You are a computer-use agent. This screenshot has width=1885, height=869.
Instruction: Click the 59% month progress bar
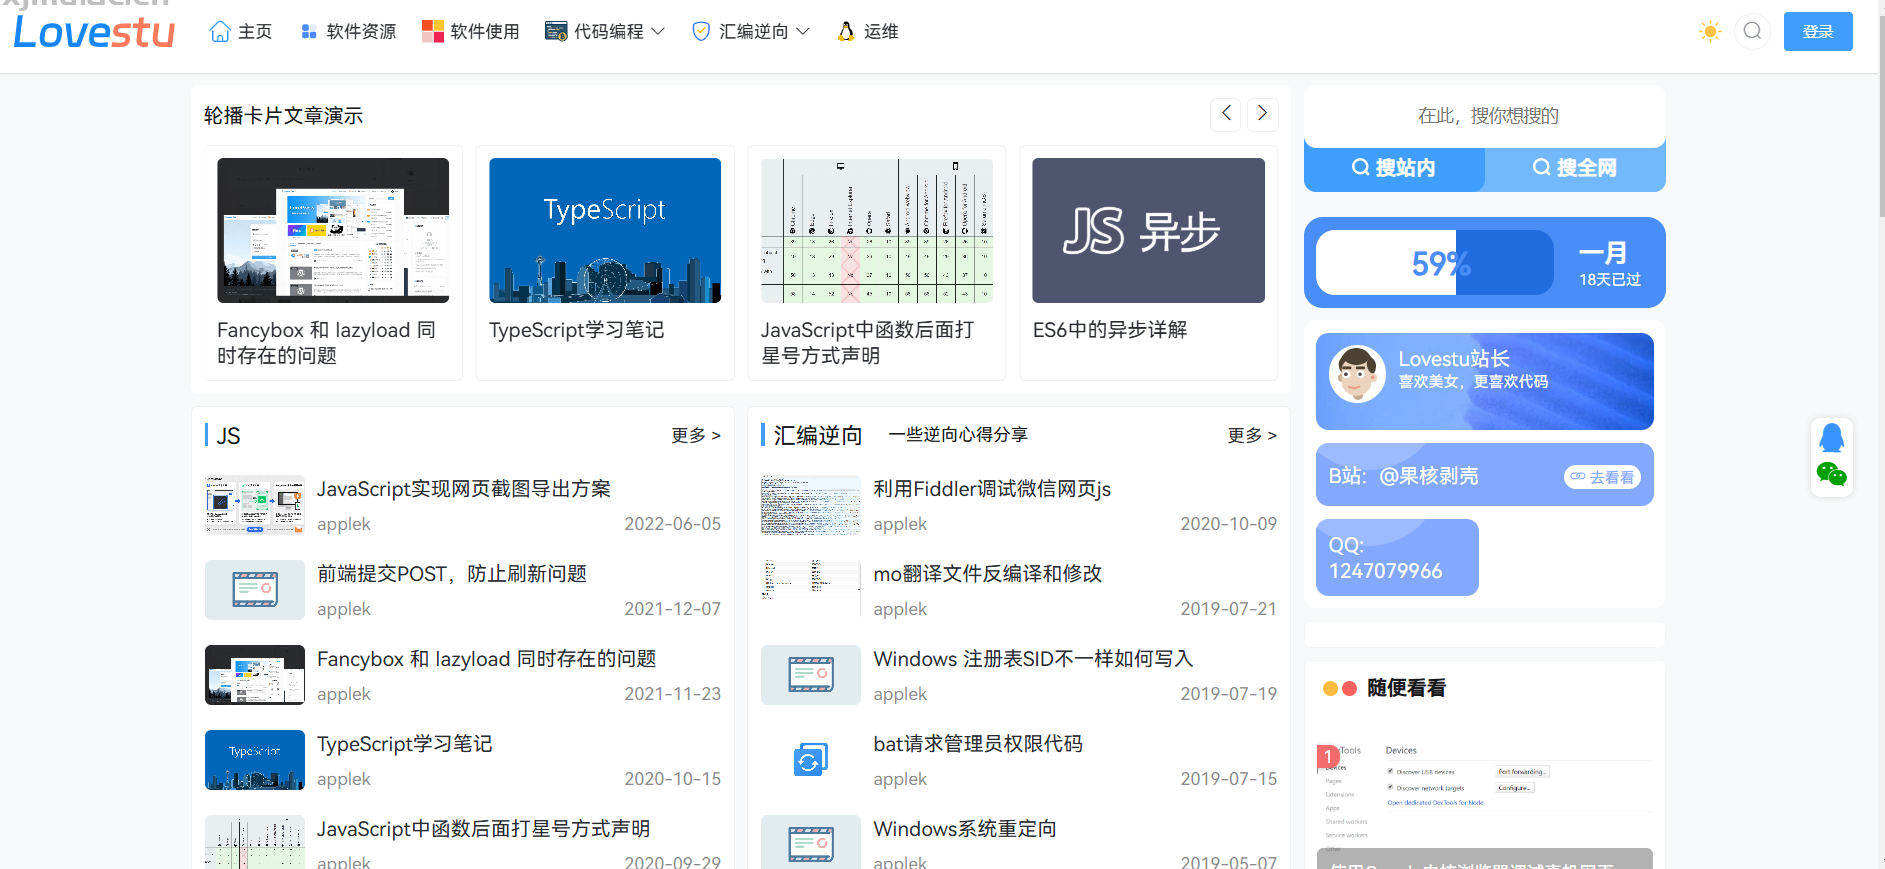click(x=1434, y=263)
